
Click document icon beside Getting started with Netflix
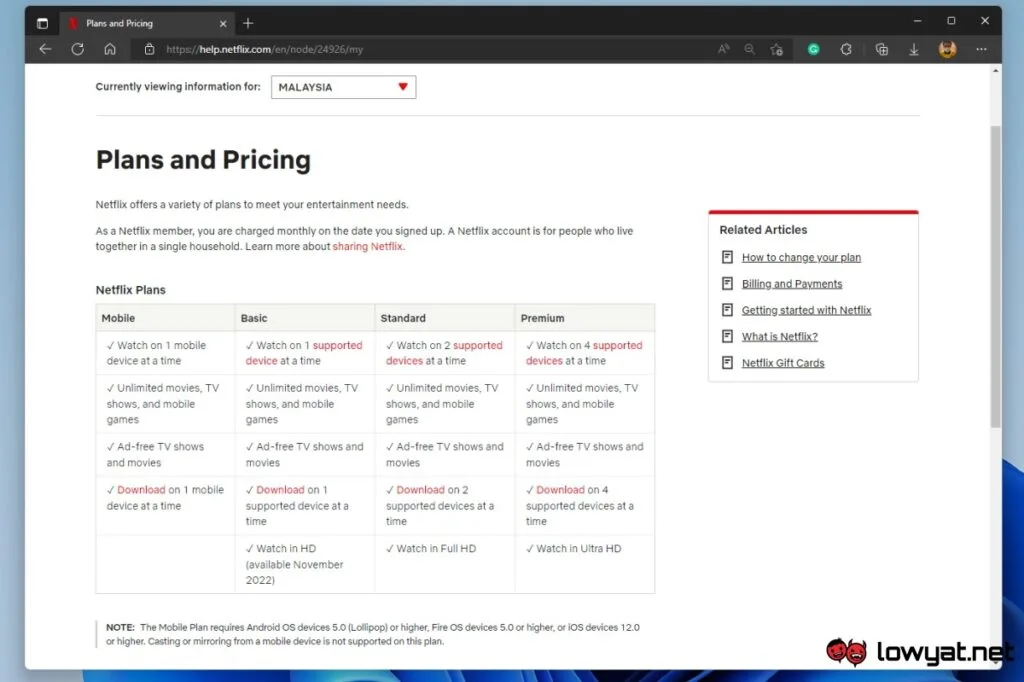pyautogui.click(x=728, y=310)
